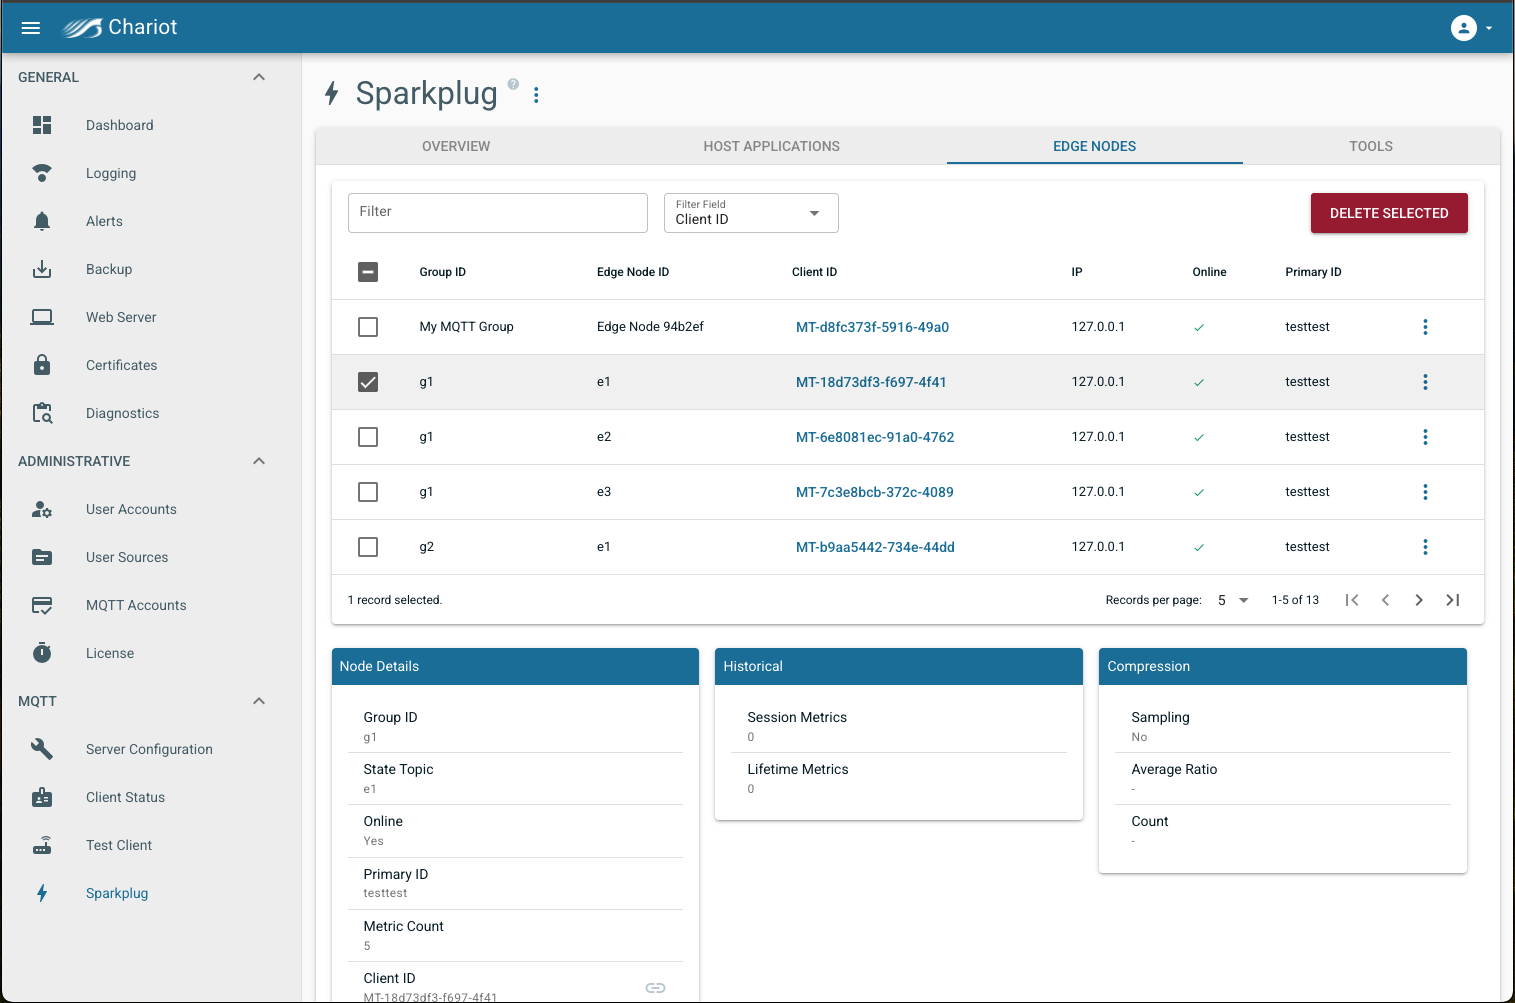Click the Backup download icon
This screenshot has height=1003, width=1515.
(x=42, y=269)
